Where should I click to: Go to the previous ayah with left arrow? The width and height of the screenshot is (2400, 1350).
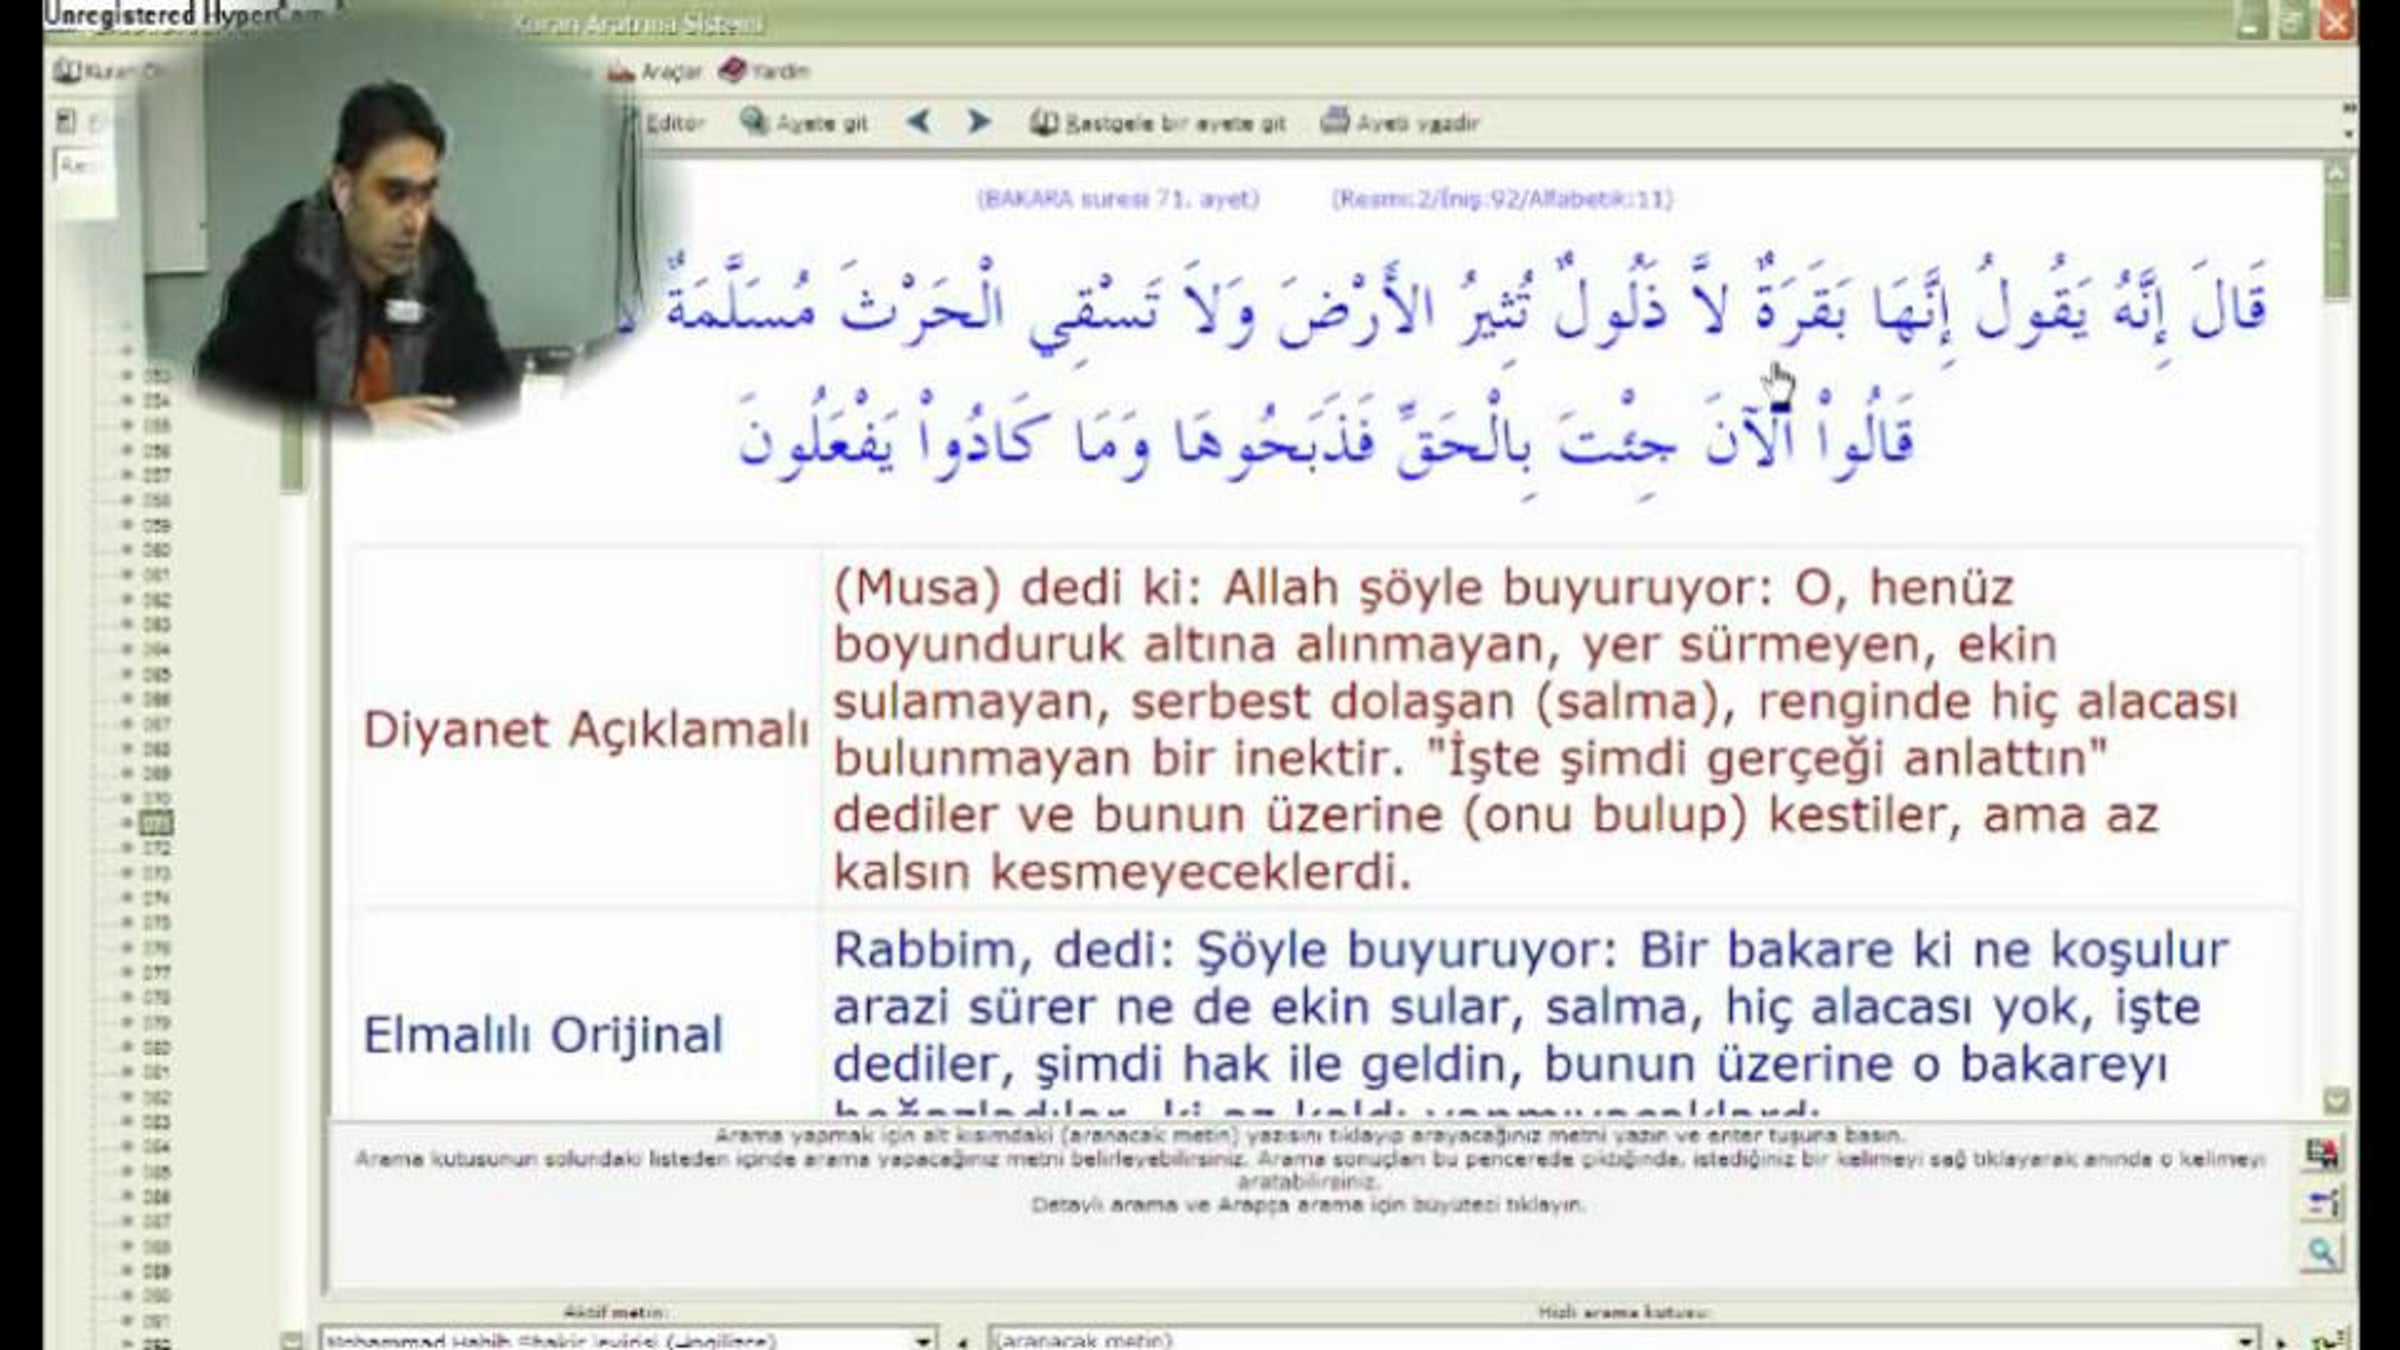click(x=919, y=122)
